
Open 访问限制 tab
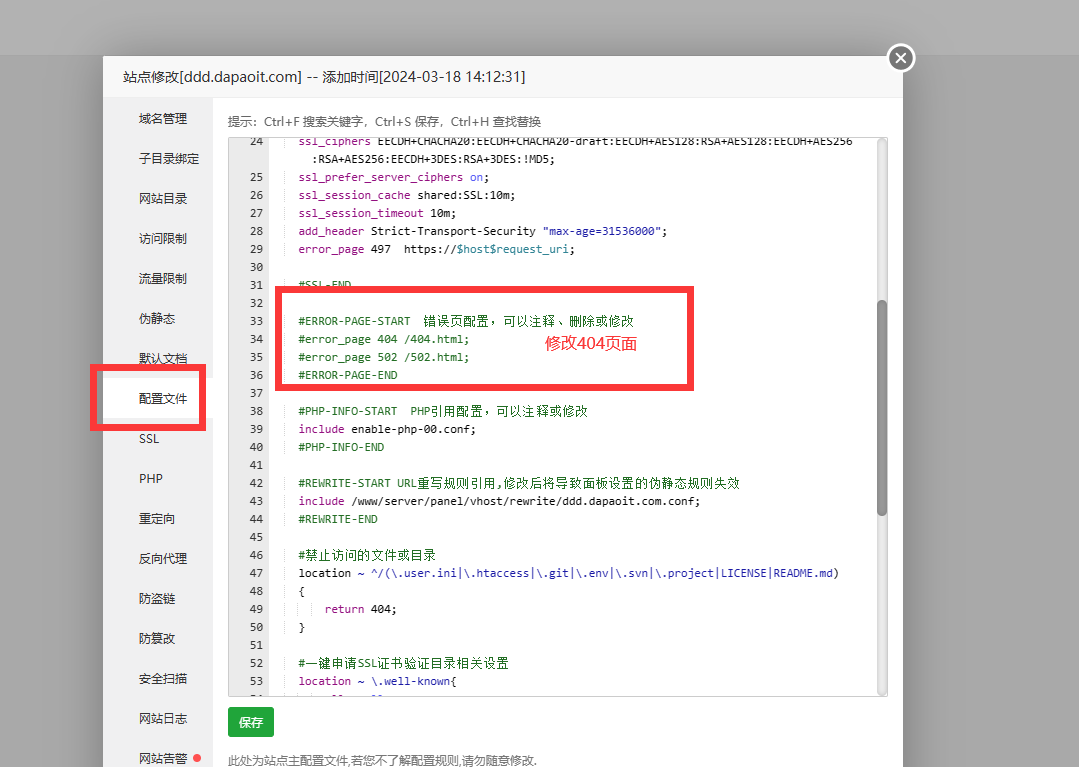[162, 238]
